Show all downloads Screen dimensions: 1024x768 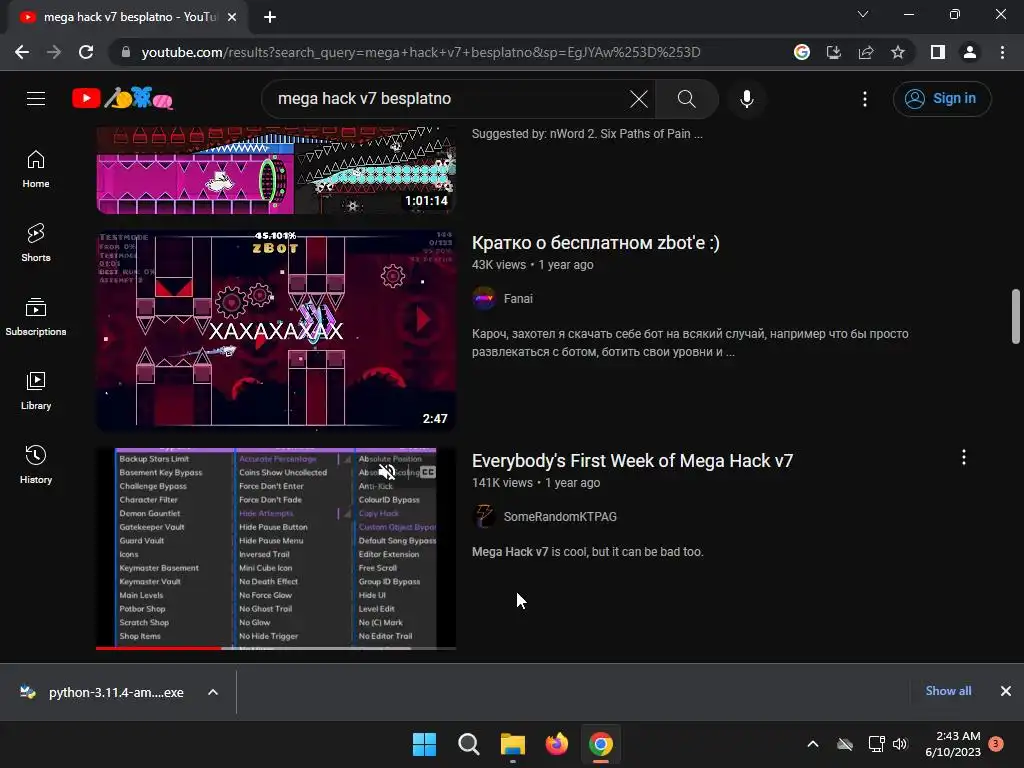pyautogui.click(x=948, y=691)
